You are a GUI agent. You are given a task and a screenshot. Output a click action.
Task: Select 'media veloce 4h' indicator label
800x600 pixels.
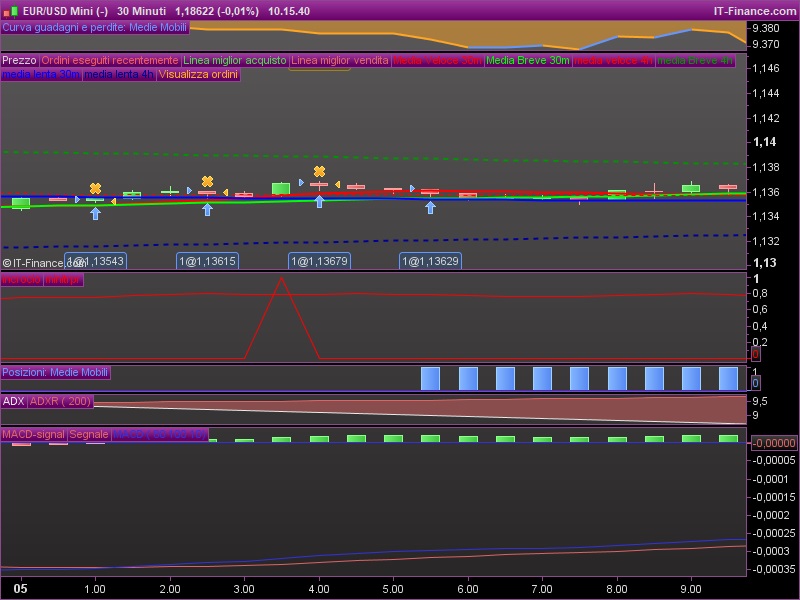(x=613, y=60)
